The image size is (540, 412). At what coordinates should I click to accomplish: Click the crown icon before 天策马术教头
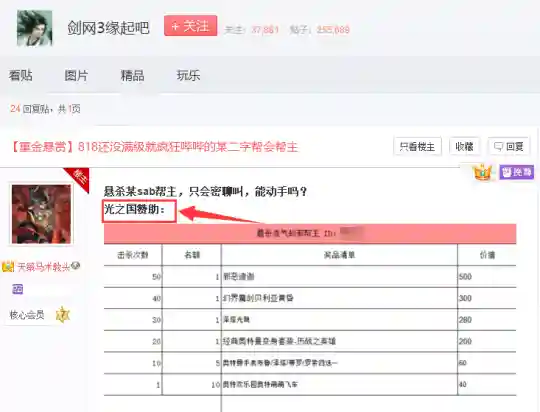(8, 267)
